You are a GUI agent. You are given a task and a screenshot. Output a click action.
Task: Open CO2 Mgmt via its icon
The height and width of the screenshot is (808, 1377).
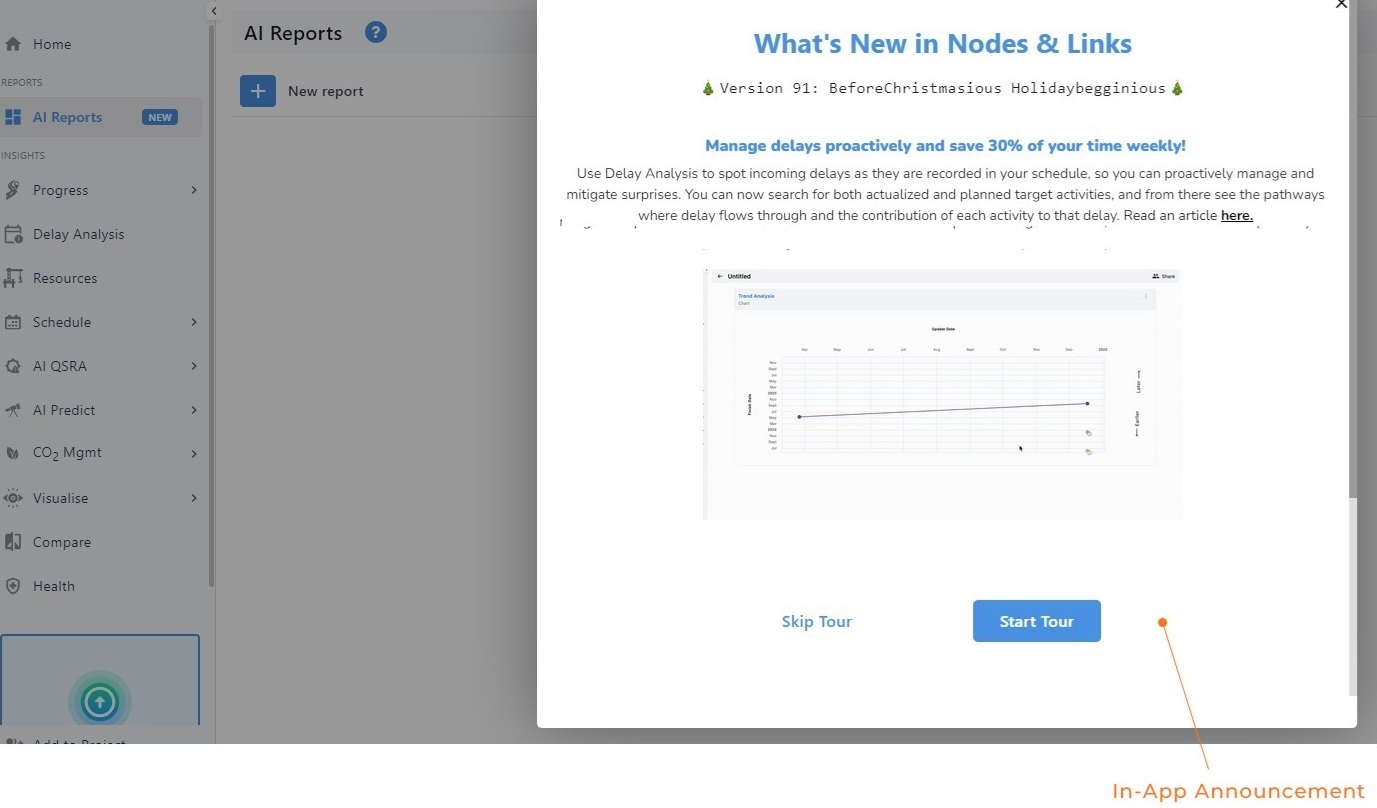point(14,452)
